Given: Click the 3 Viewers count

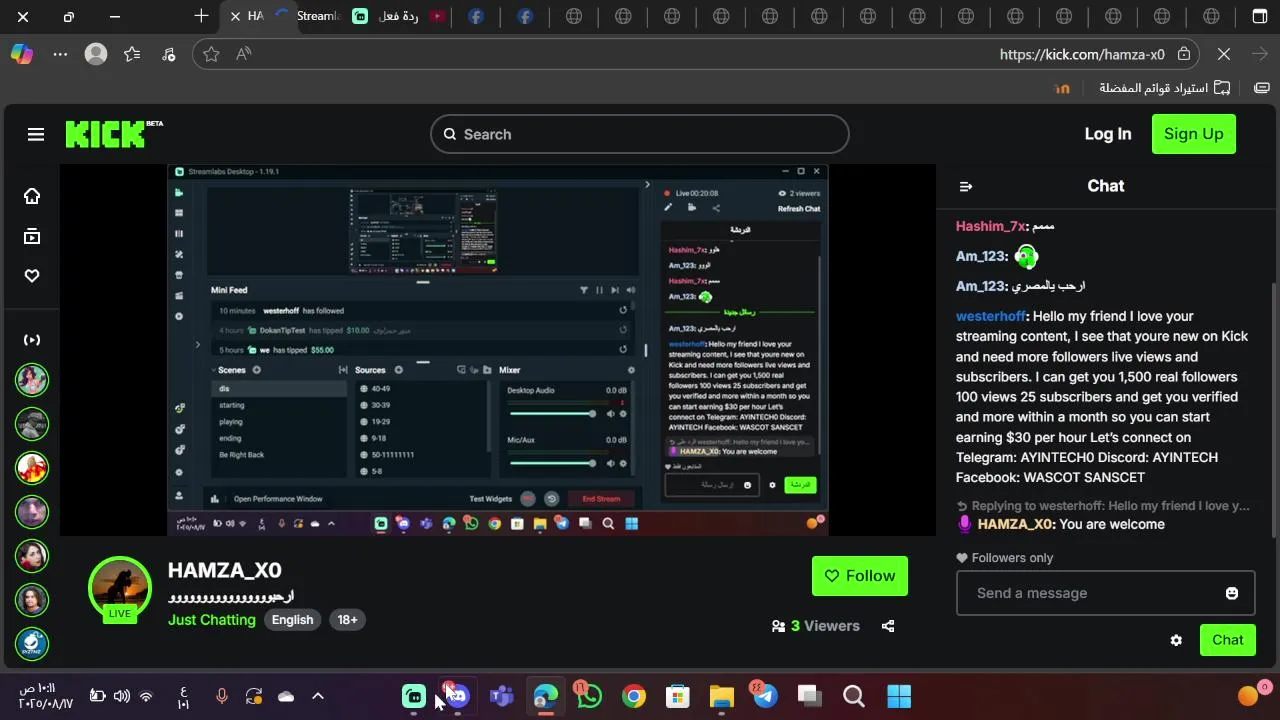Looking at the screenshot, I should tap(825, 626).
